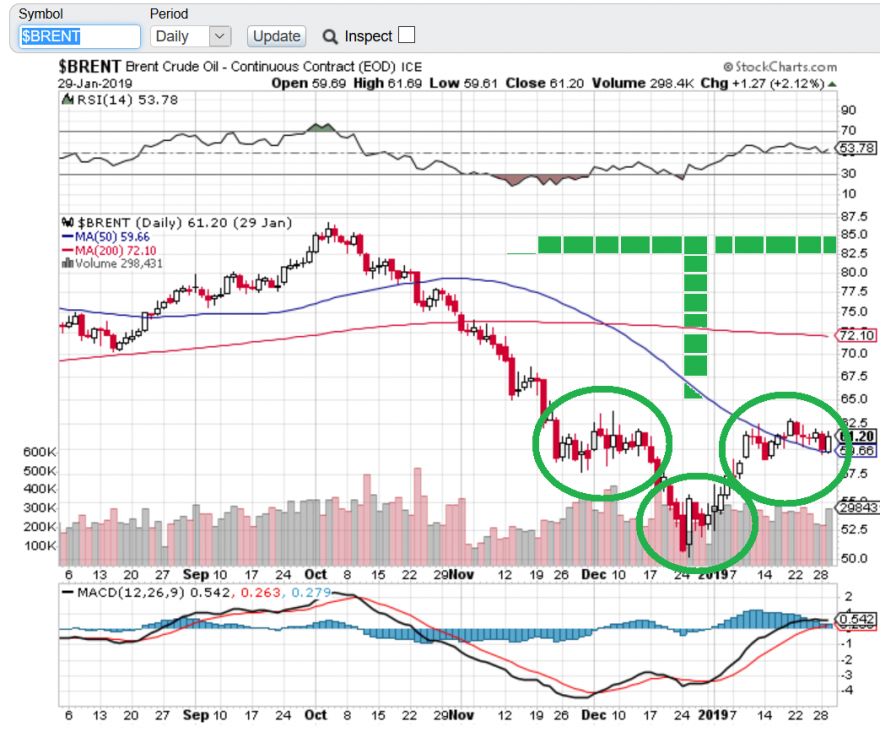The image size is (880, 732).
Task: Click the MACD(12,26,9) legend line icon
Action: click(x=67, y=593)
